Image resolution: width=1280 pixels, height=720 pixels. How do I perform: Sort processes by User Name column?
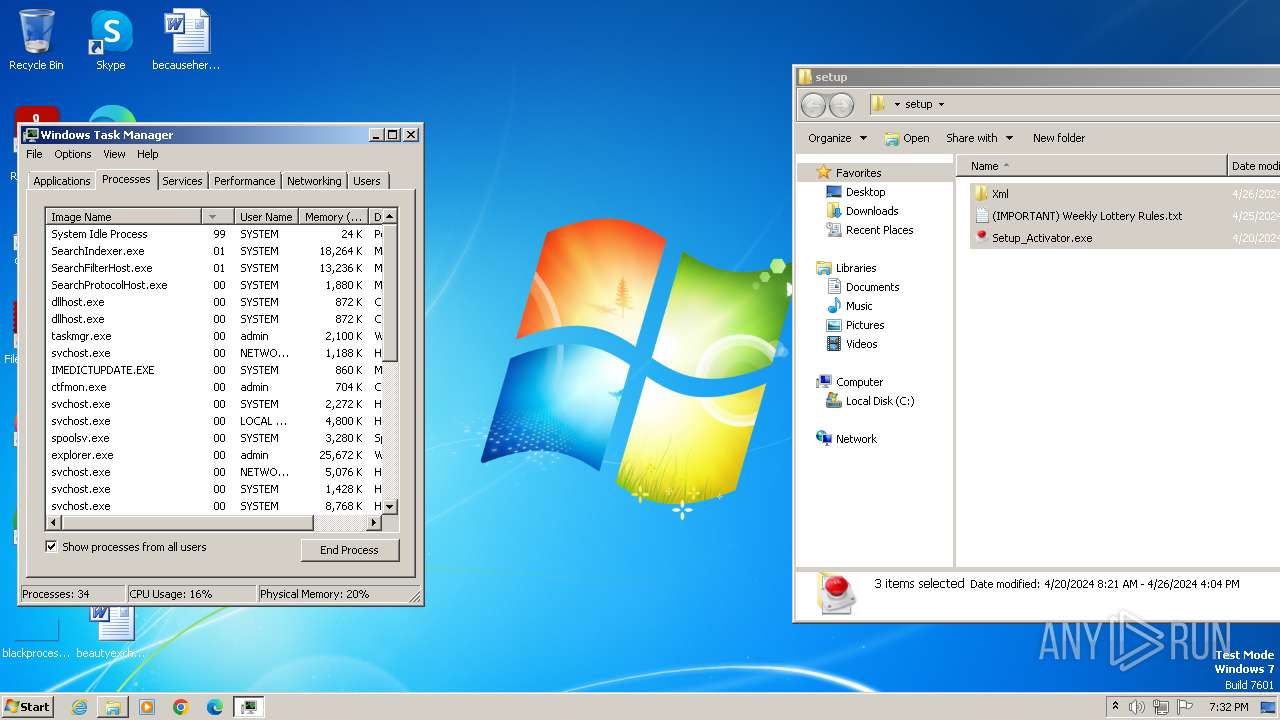point(266,217)
